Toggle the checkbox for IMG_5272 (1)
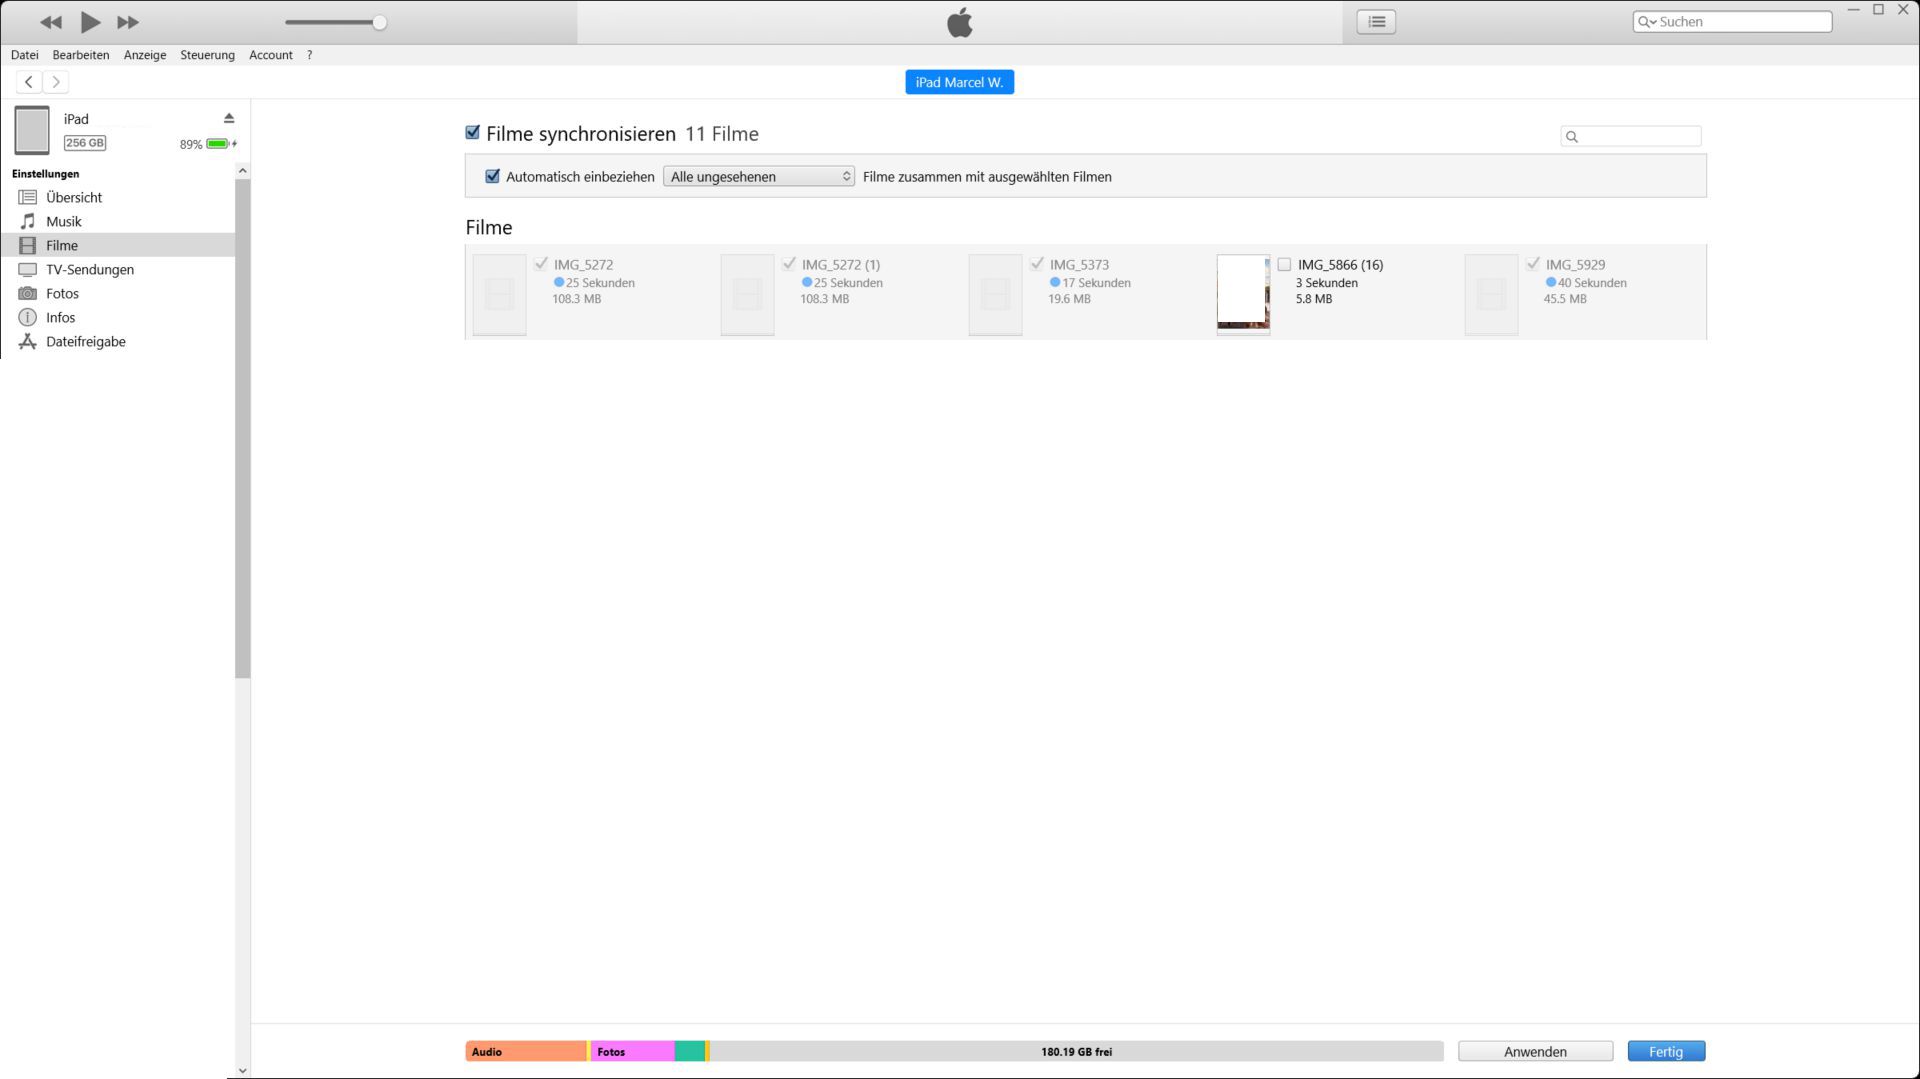 [x=789, y=264]
